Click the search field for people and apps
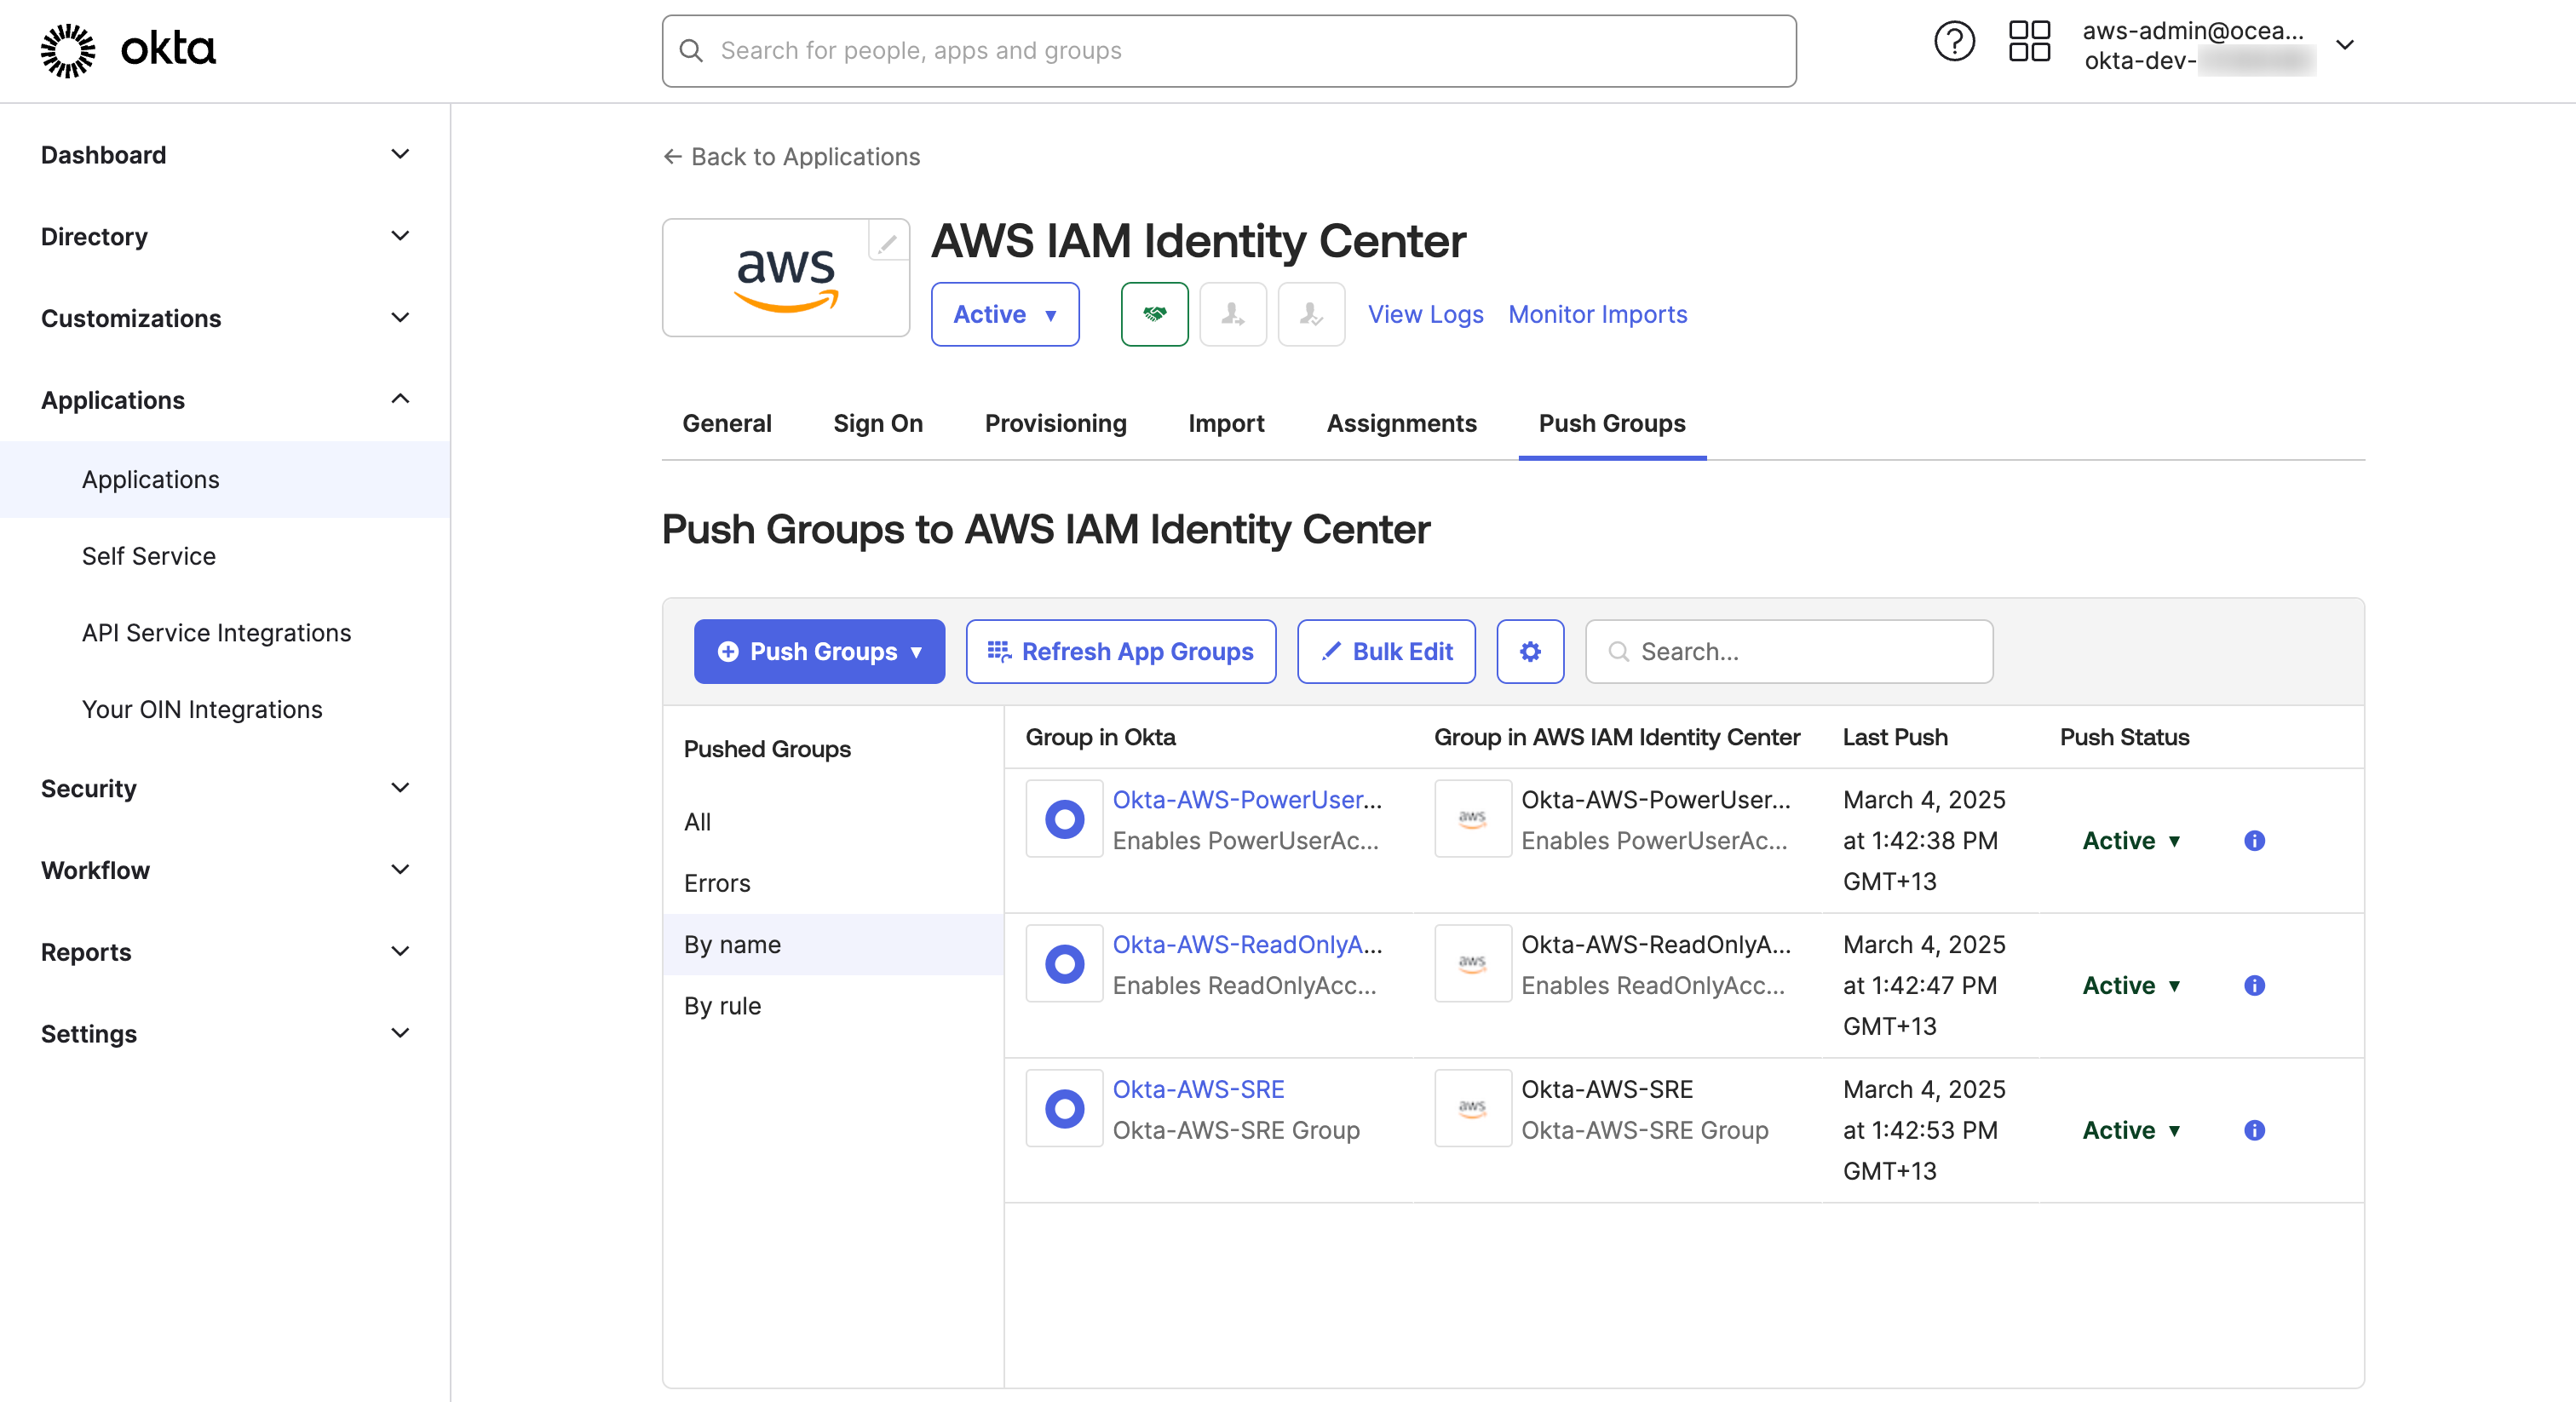This screenshot has height=1402, width=2576. [1230, 50]
